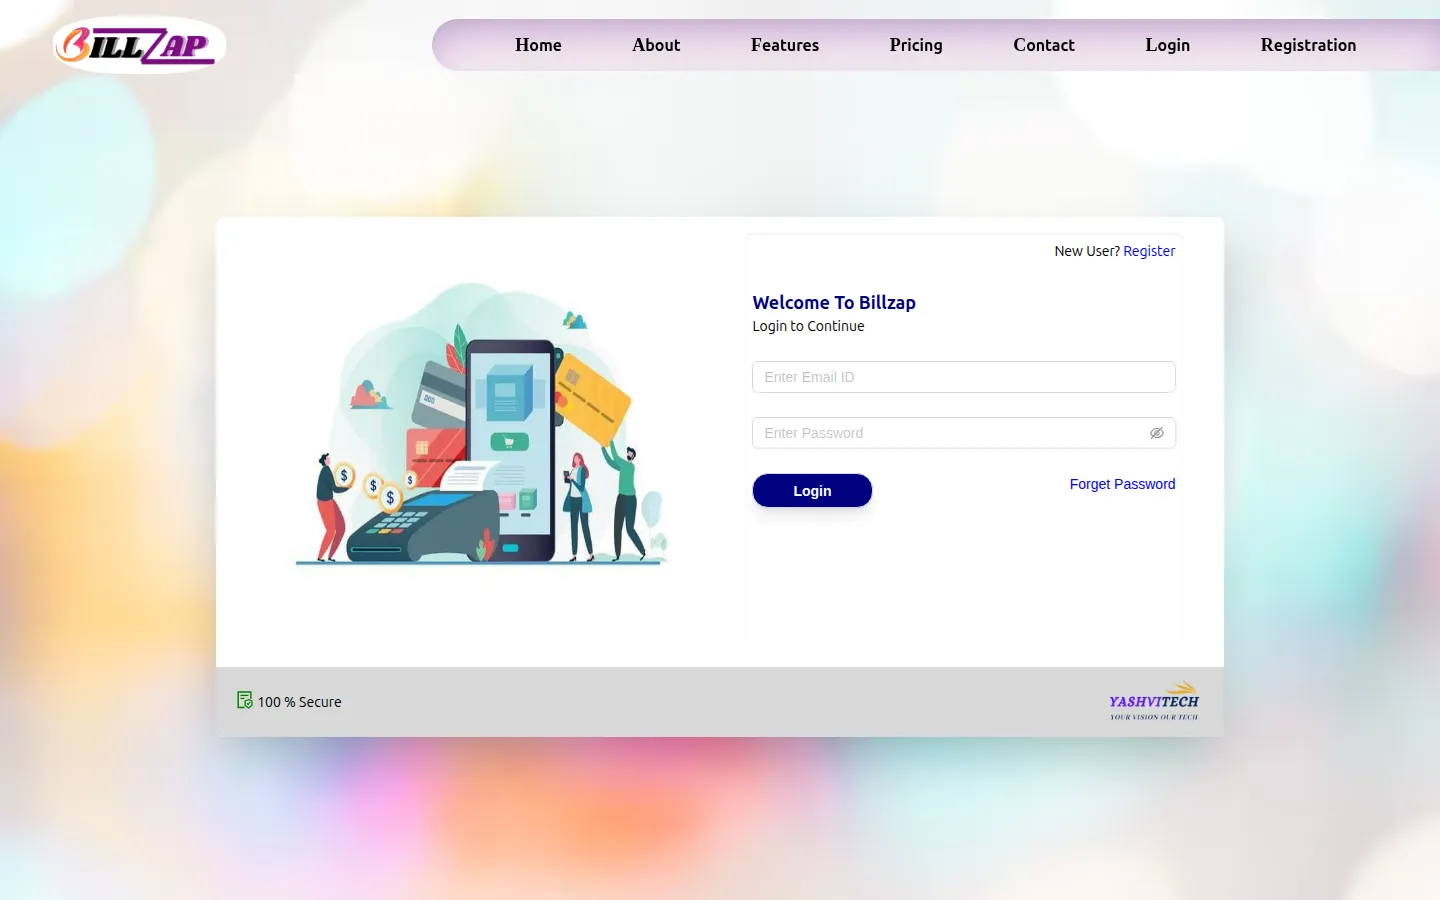The width and height of the screenshot is (1440, 900).
Task: Follow the Register link for new users
Action: [x=1149, y=251]
